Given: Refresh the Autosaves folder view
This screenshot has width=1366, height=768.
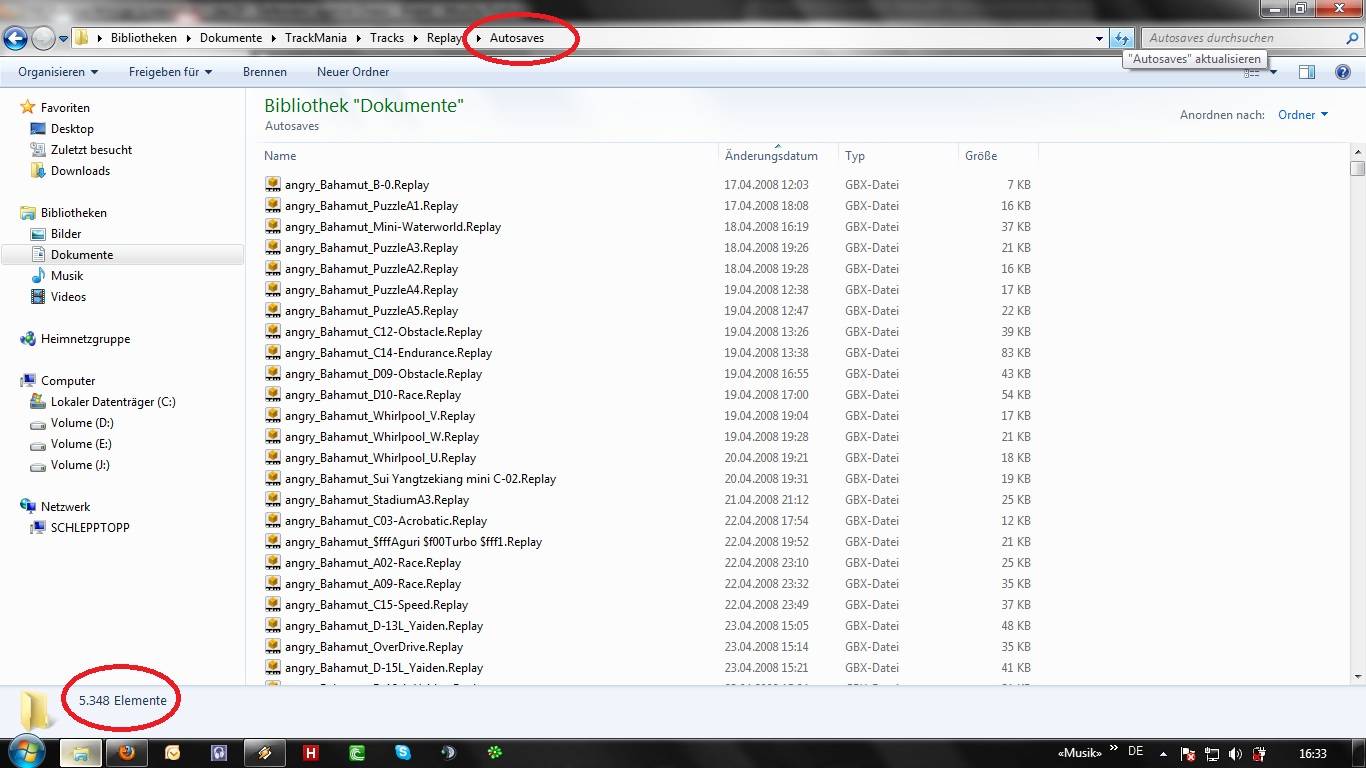Looking at the screenshot, I should (x=1122, y=38).
